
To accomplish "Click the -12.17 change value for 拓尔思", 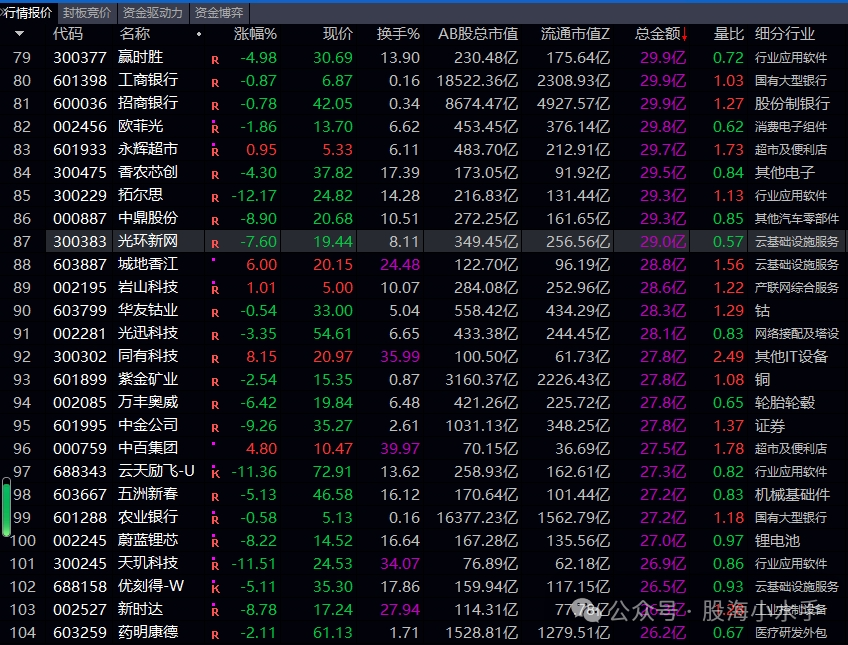I will [254, 196].
